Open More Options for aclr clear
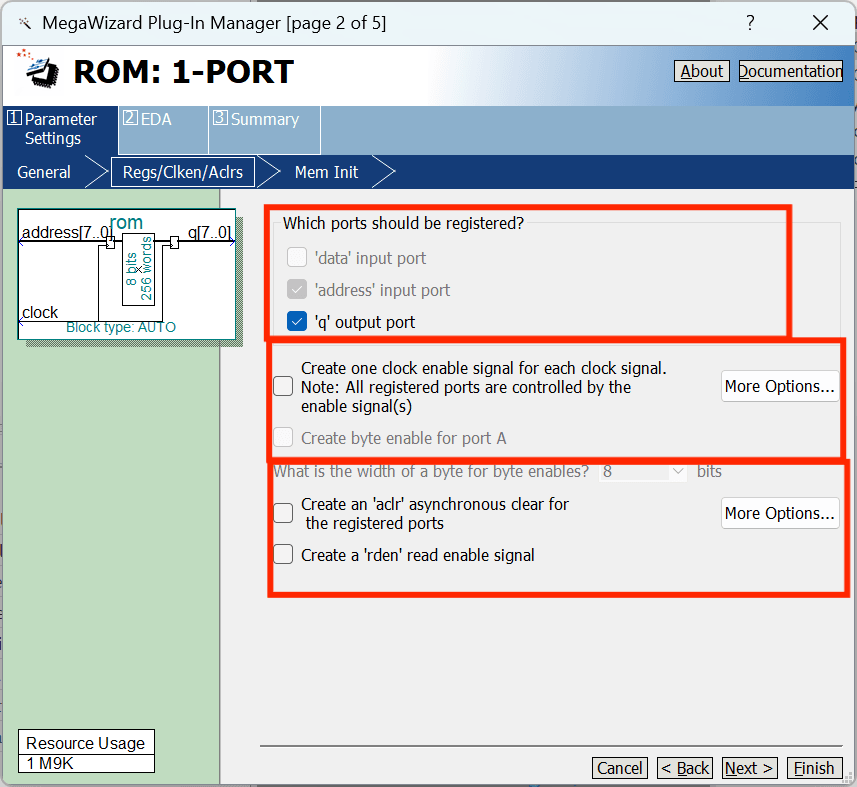The width and height of the screenshot is (857, 787). point(779,513)
